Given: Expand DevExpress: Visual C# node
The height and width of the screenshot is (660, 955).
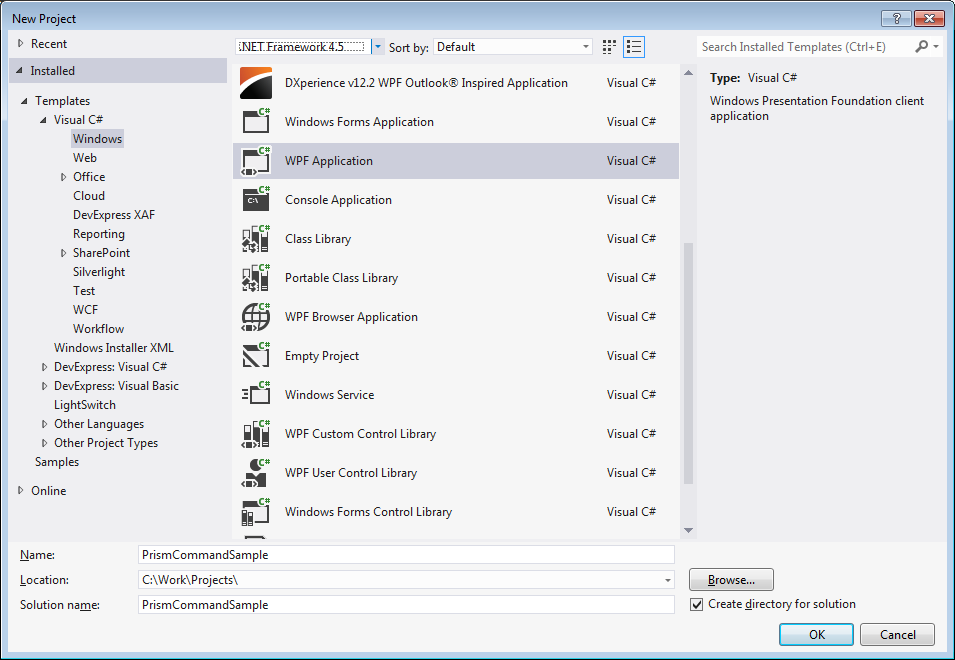Looking at the screenshot, I should pos(44,367).
